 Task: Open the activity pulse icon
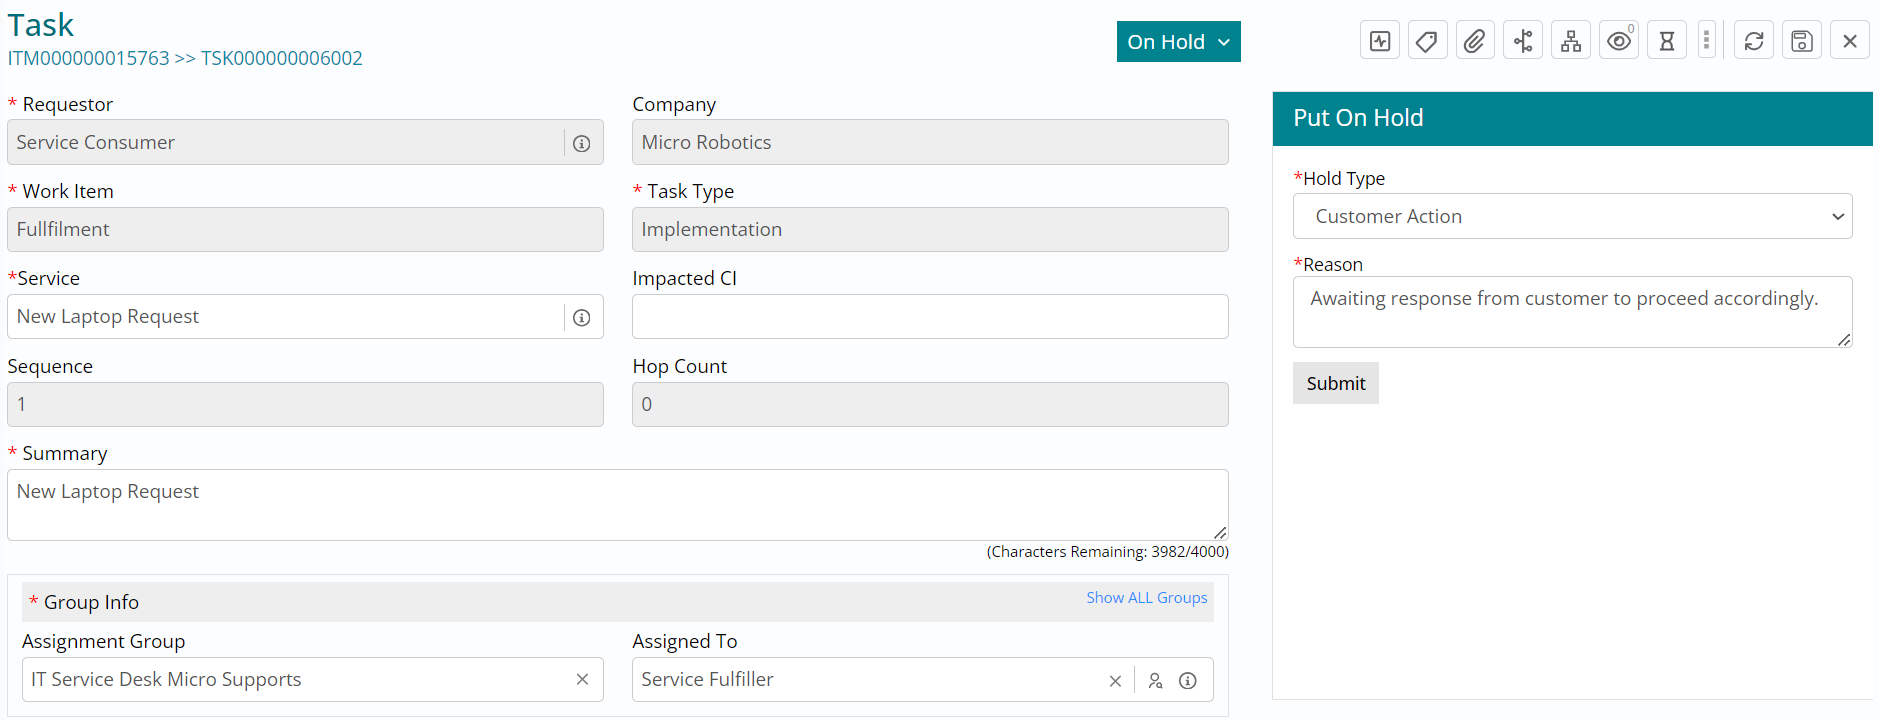(1380, 41)
